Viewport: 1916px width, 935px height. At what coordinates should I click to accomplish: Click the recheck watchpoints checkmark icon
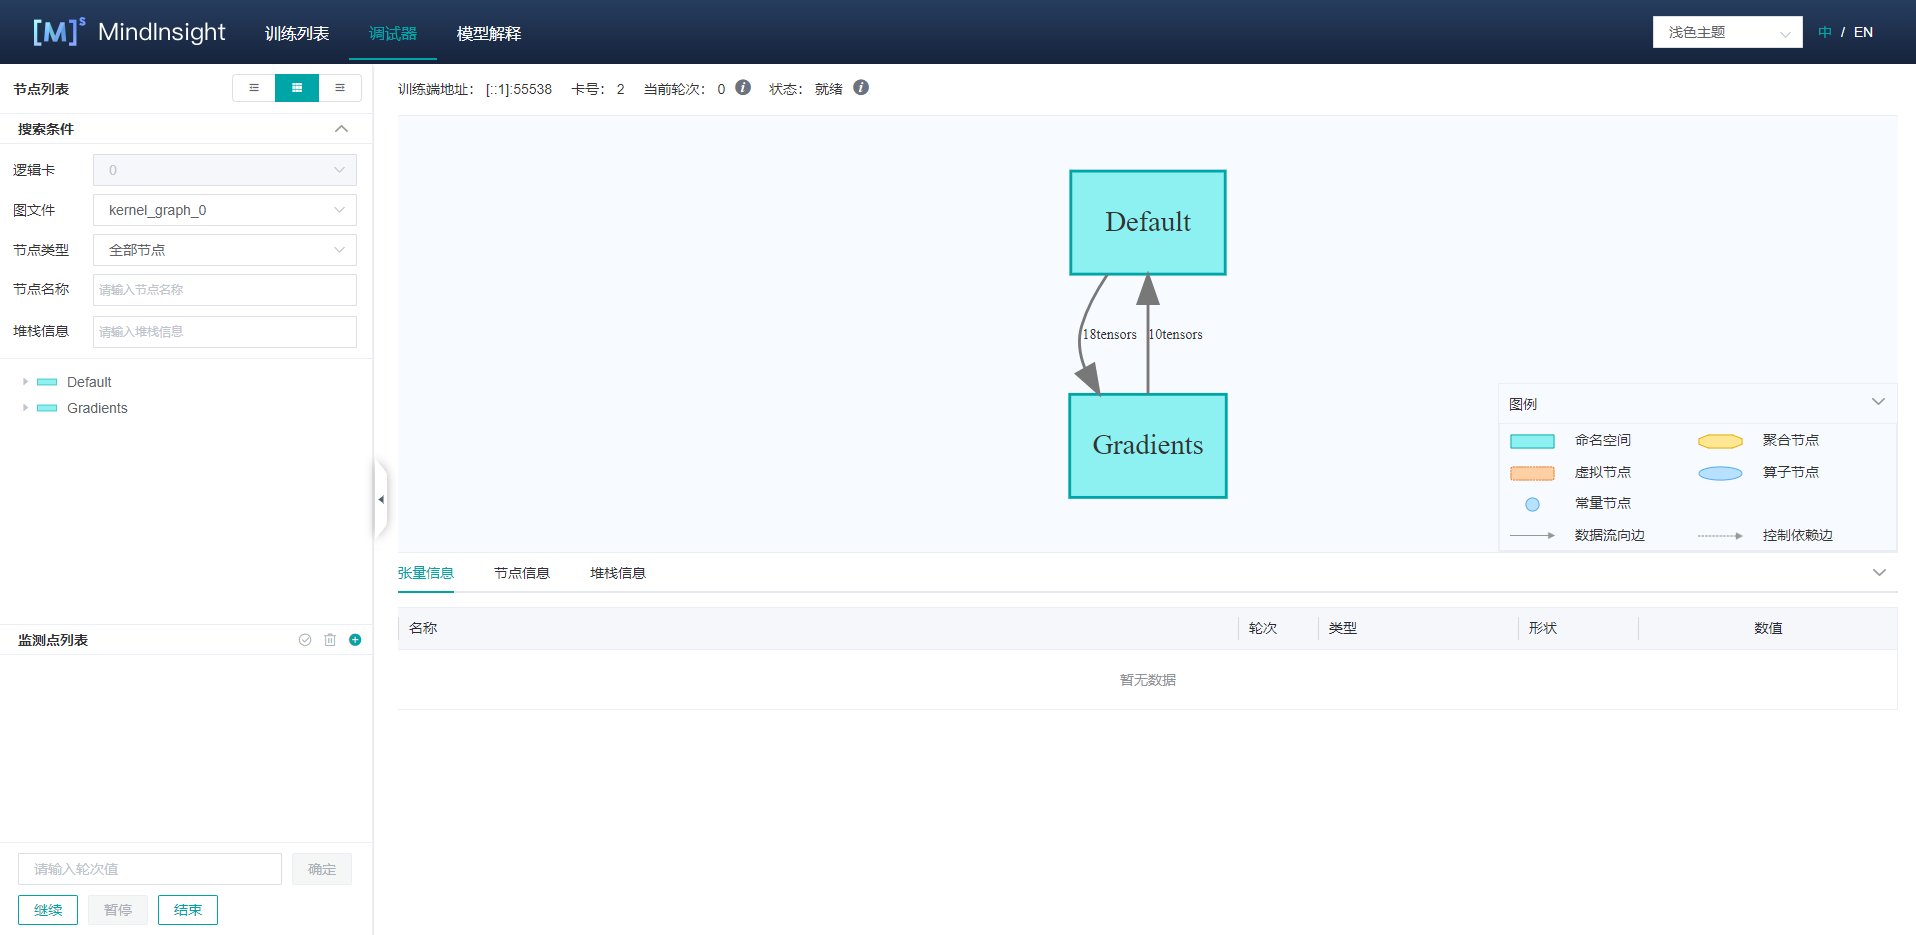(305, 640)
